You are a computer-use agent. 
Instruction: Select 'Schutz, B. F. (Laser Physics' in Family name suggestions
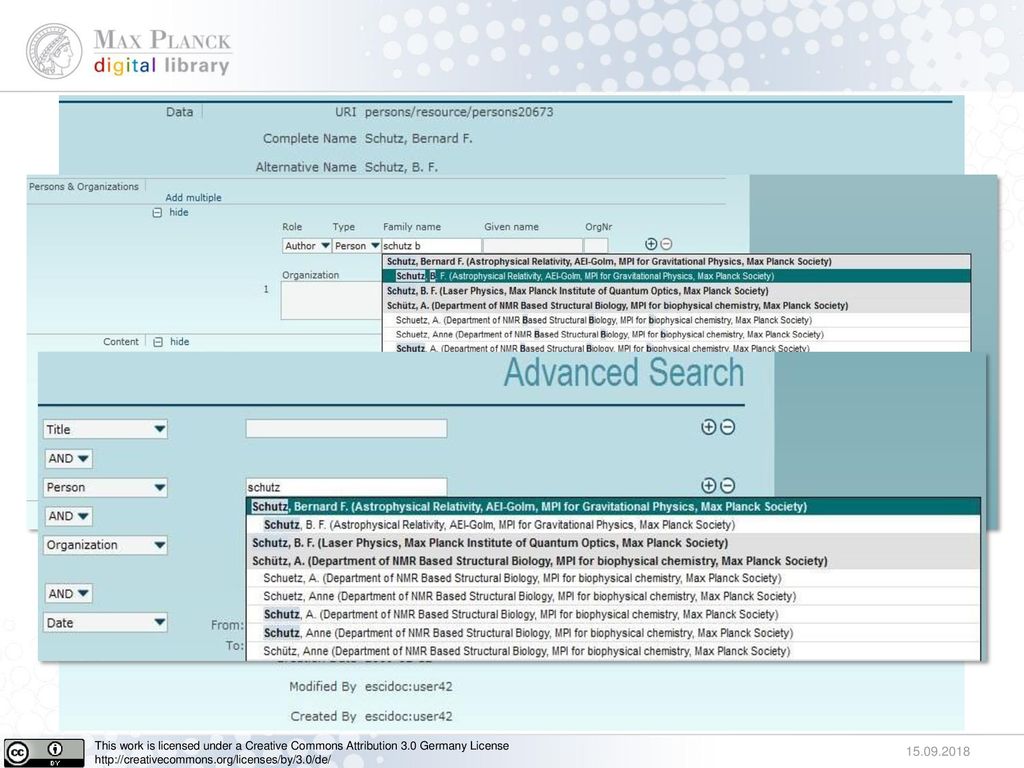677,291
